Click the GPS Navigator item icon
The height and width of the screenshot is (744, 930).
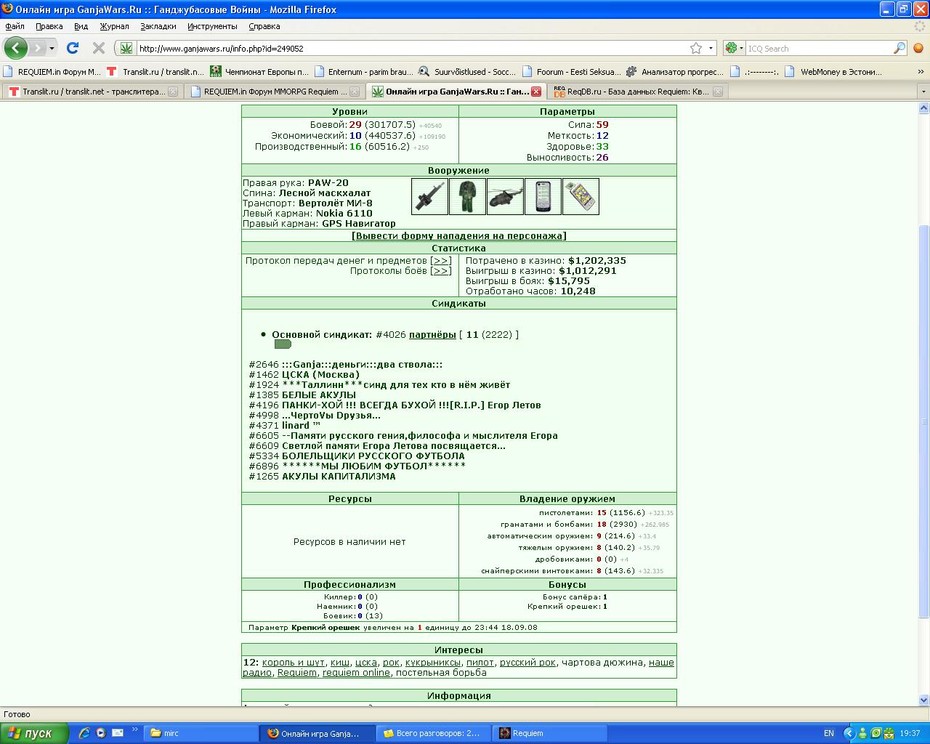tap(581, 196)
